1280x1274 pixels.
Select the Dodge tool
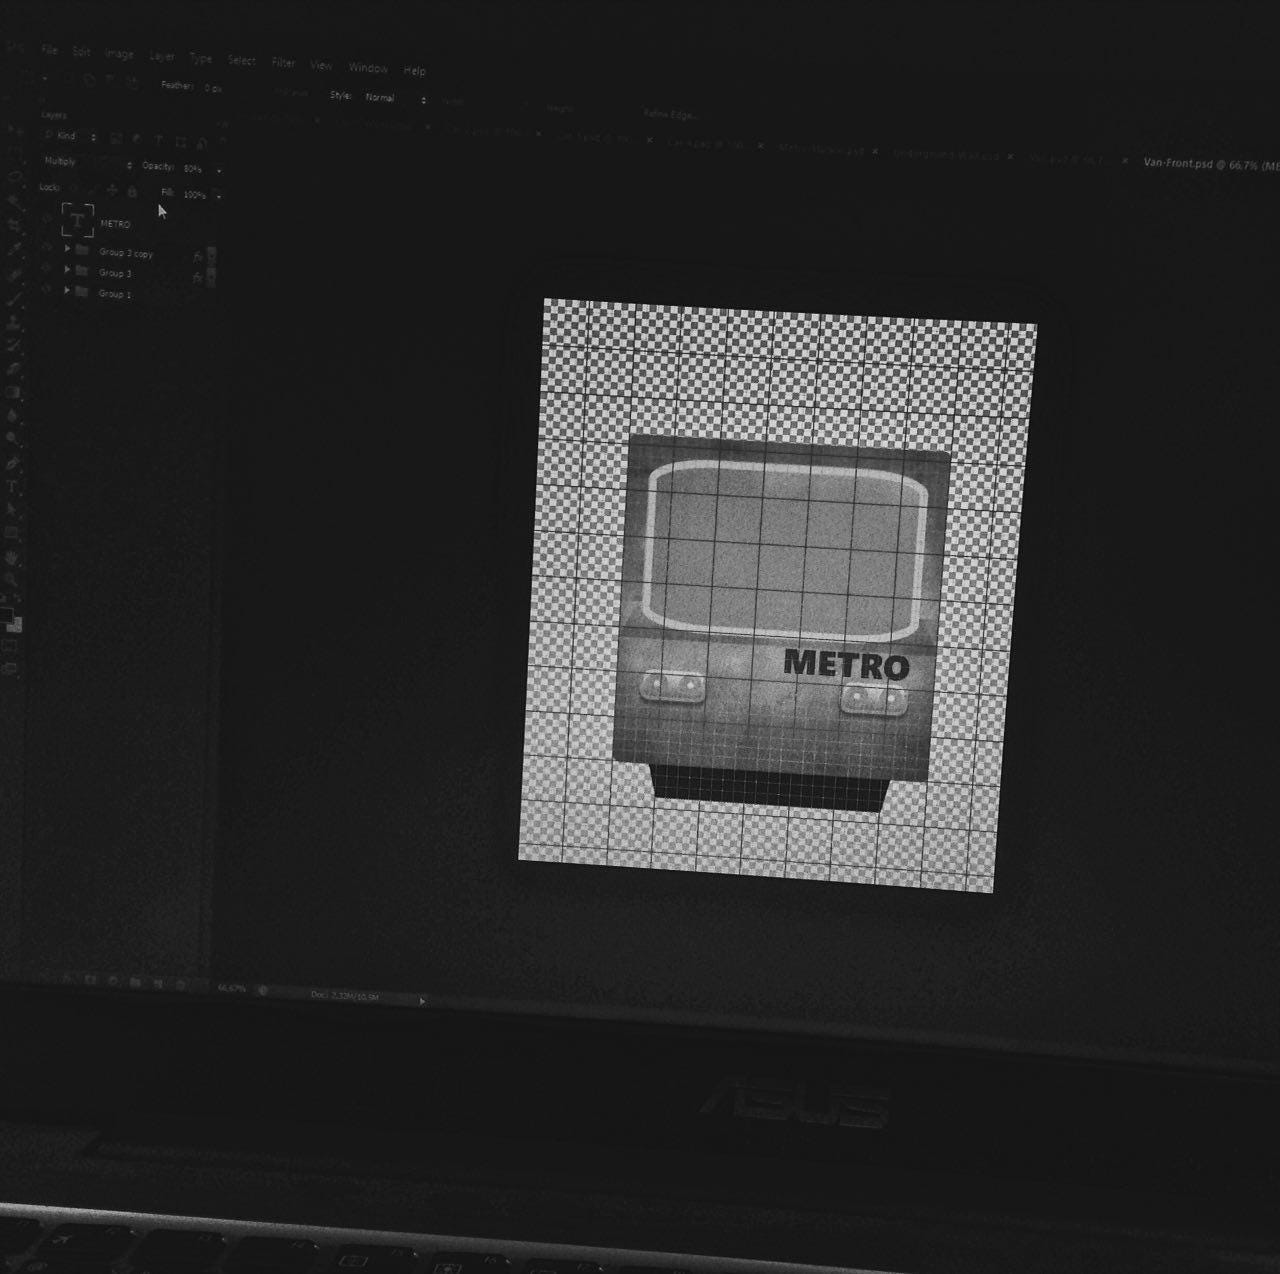click(11, 437)
